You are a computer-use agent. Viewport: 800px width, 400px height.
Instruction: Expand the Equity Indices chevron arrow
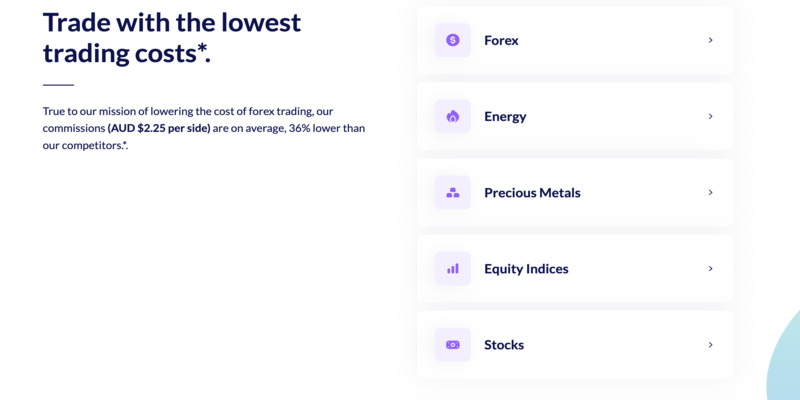click(710, 268)
